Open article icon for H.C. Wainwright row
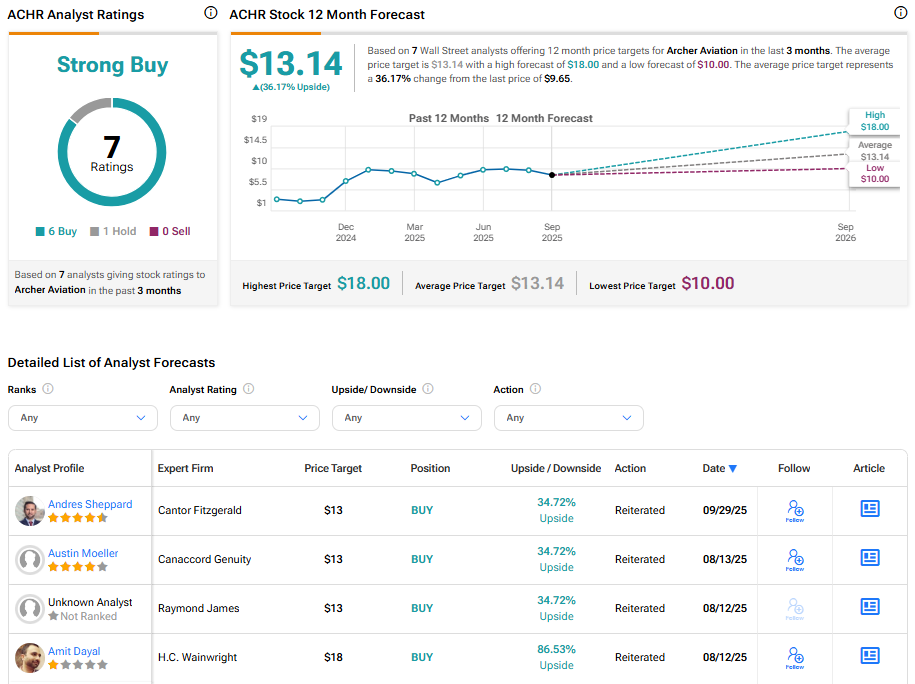The image size is (915, 684). pyautogui.click(x=870, y=656)
